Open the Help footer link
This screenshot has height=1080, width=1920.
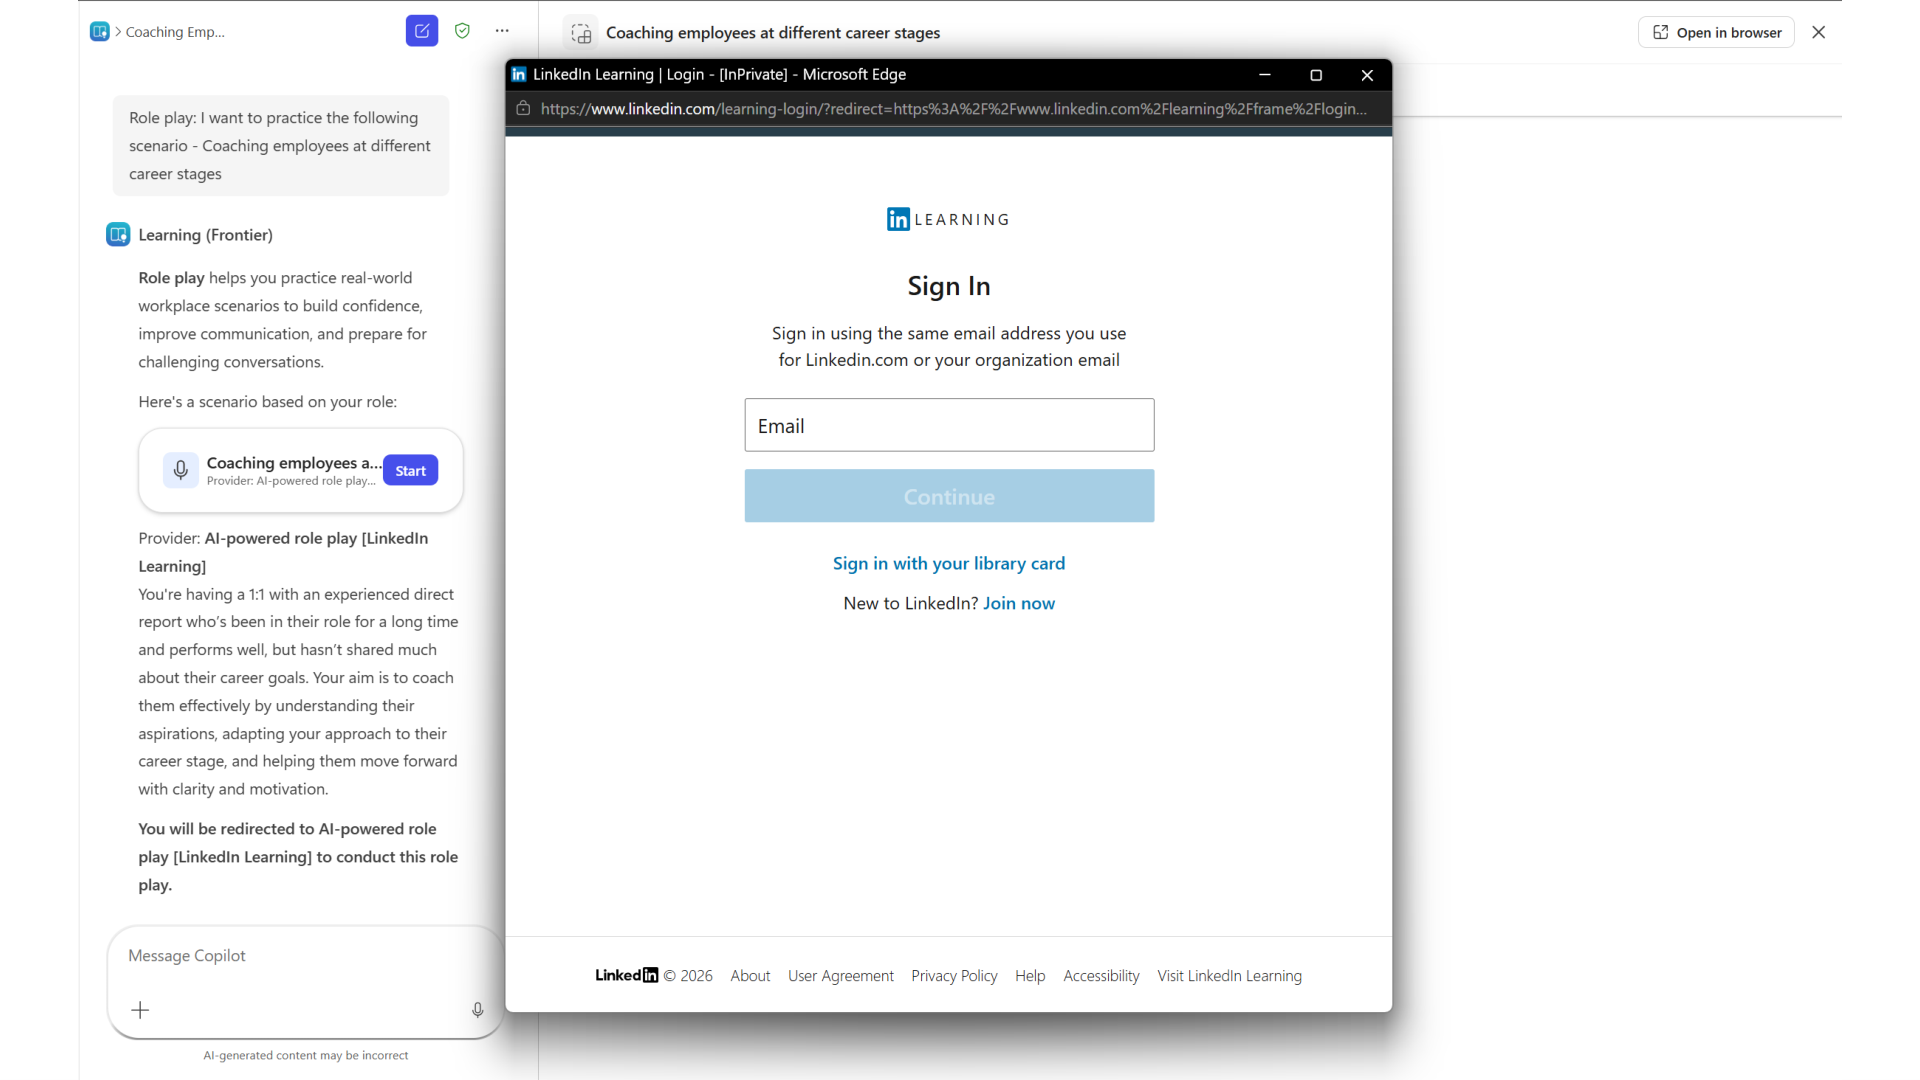pyautogui.click(x=1030, y=976)
